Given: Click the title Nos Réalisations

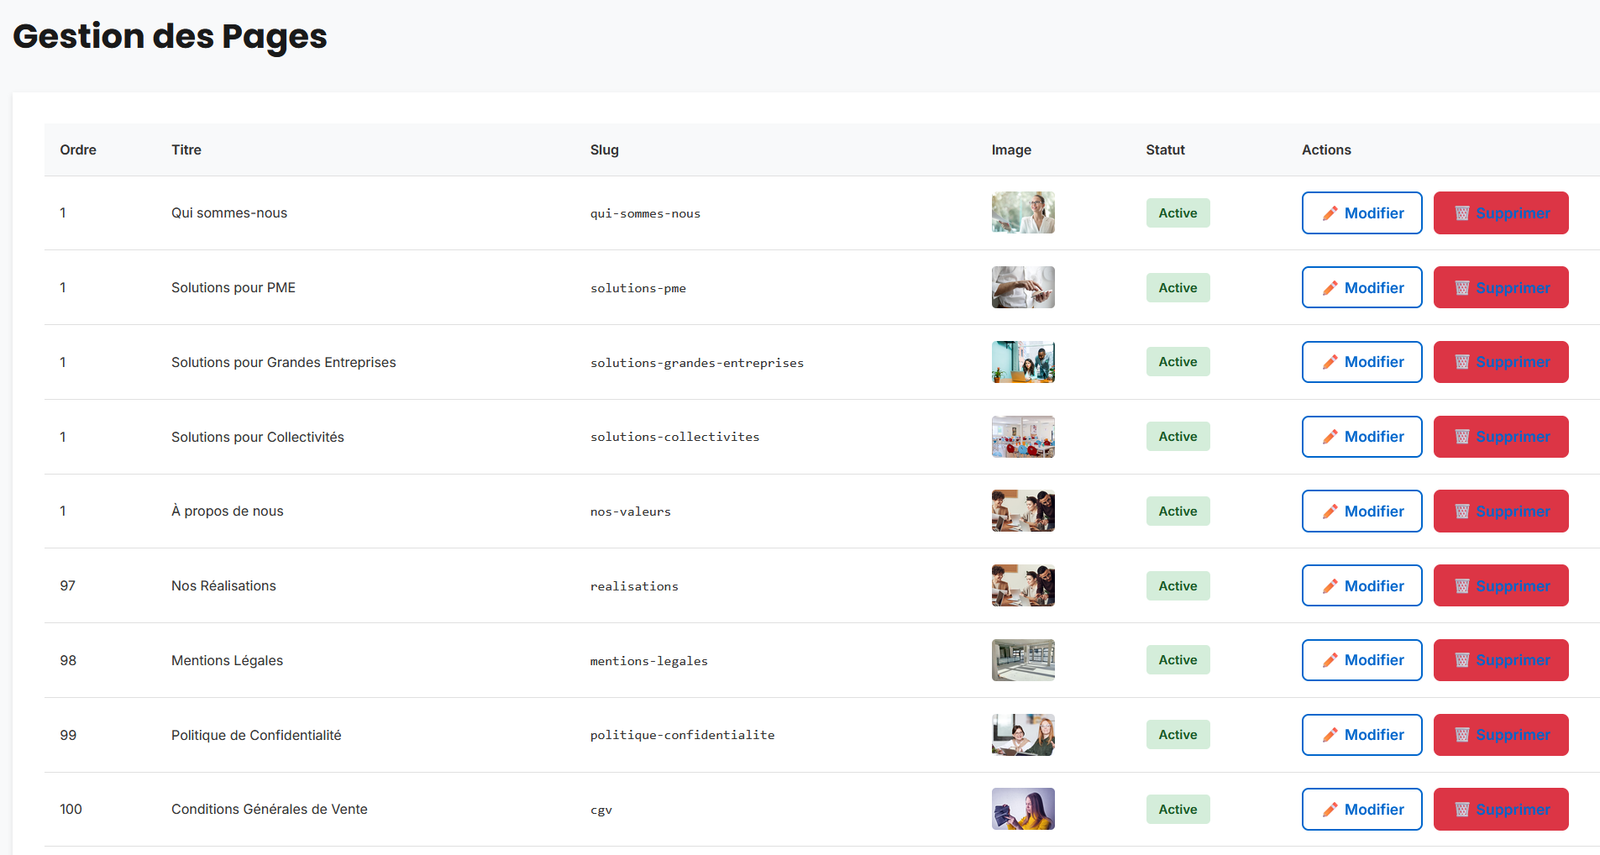Looking at the screenshot, I should pos(223,586).
